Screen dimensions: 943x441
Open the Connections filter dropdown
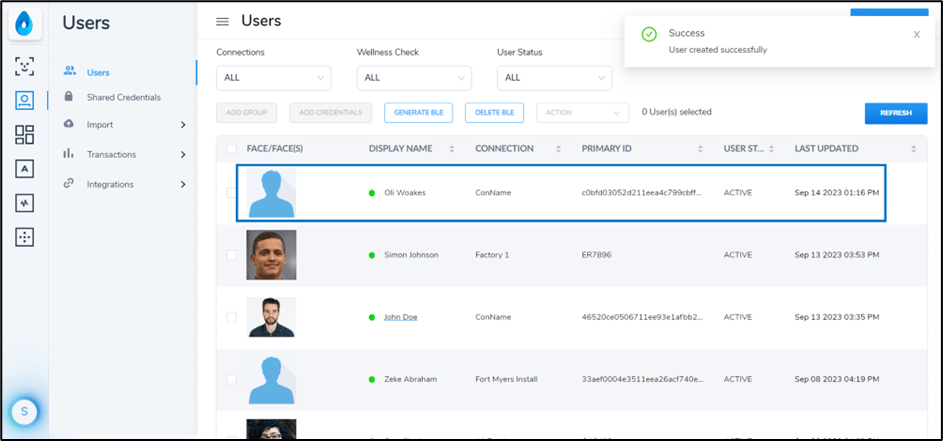[274, 78]
